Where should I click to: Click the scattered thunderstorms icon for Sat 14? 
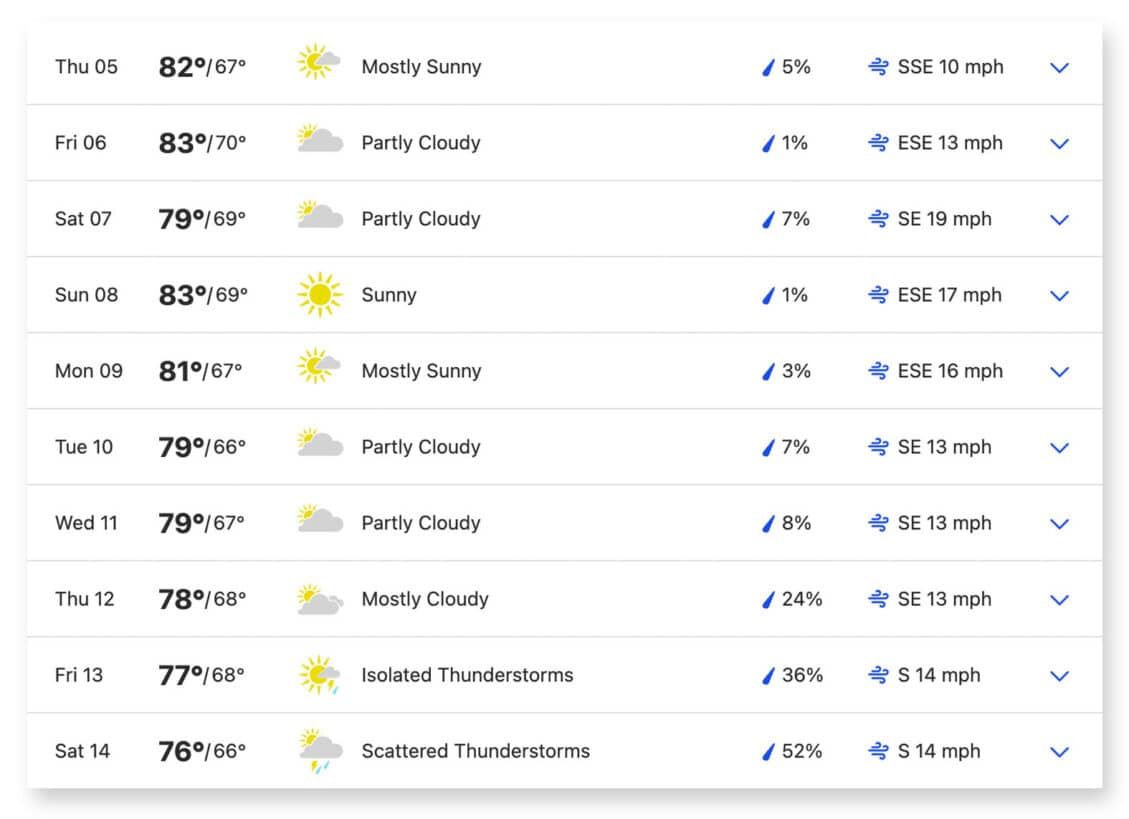(x=318, y=750)
